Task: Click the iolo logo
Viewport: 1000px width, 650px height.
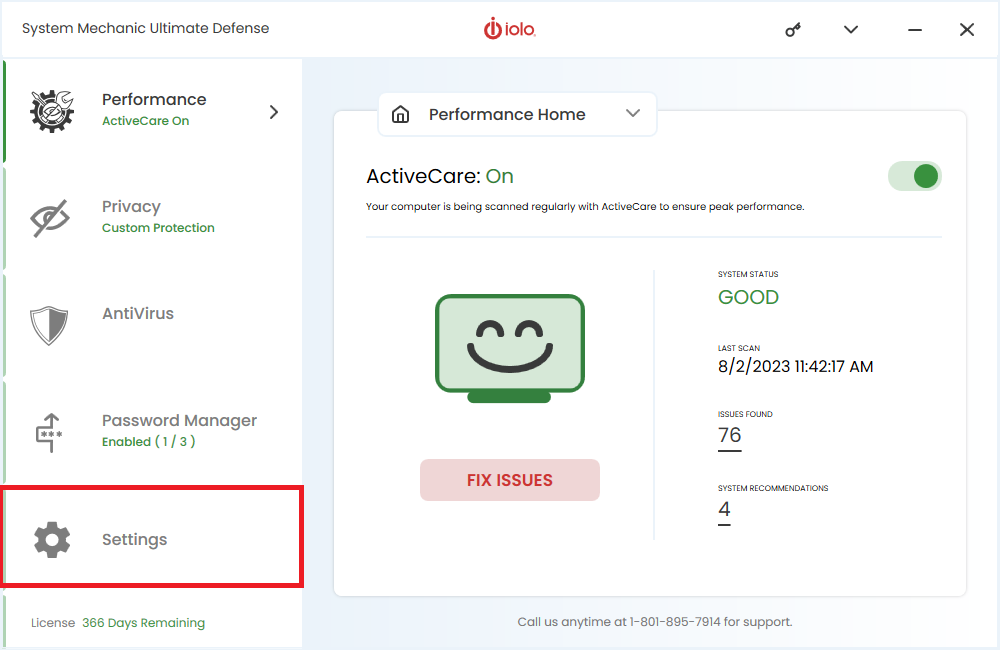Action: tap(510, 29)
